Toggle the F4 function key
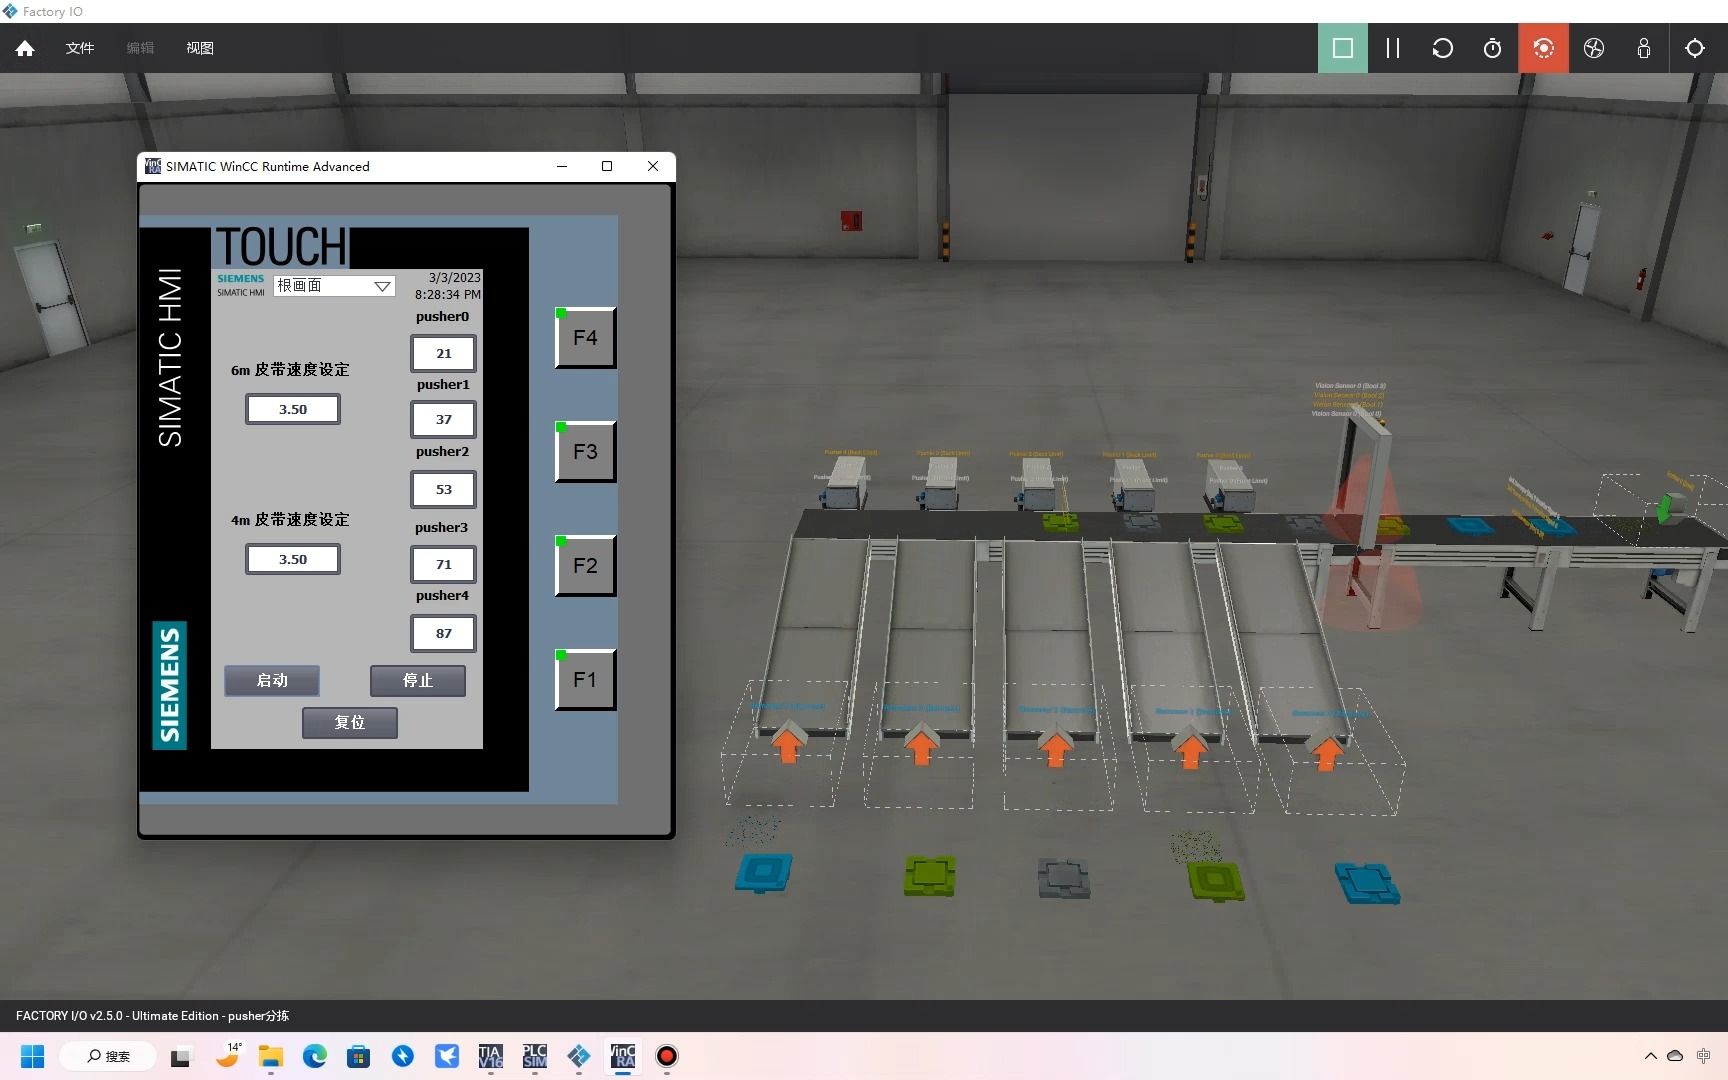Viewport: 1728px width, 1080px height. [584, 337]
